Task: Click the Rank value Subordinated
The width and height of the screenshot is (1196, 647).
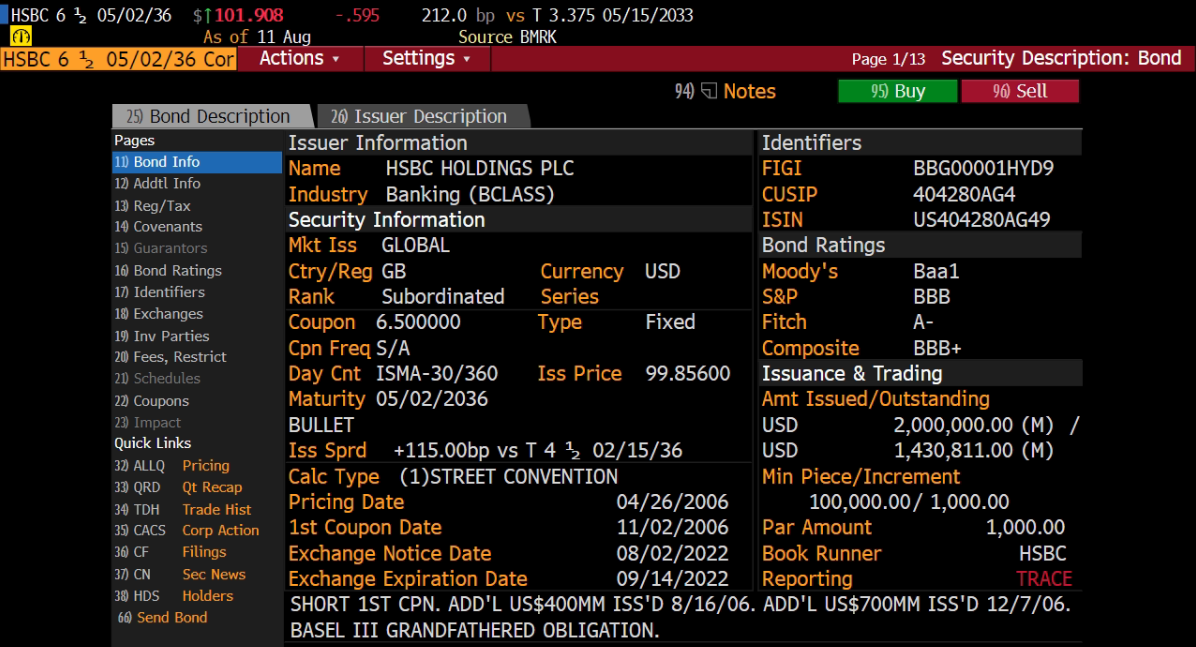Action: [442, 297]
